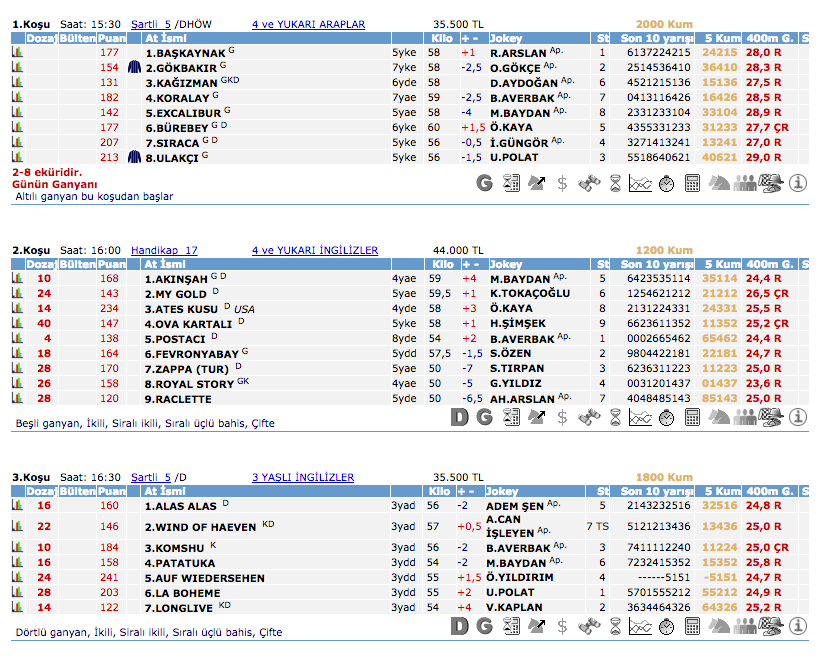Screen dimensions: 840x663
Task: Click the D icon in race 2 toolbar
Action: (459, 417)
